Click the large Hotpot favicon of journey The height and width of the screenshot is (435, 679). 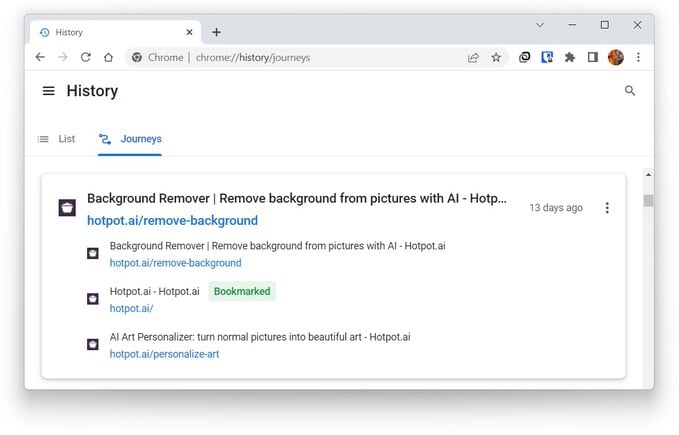67,208
